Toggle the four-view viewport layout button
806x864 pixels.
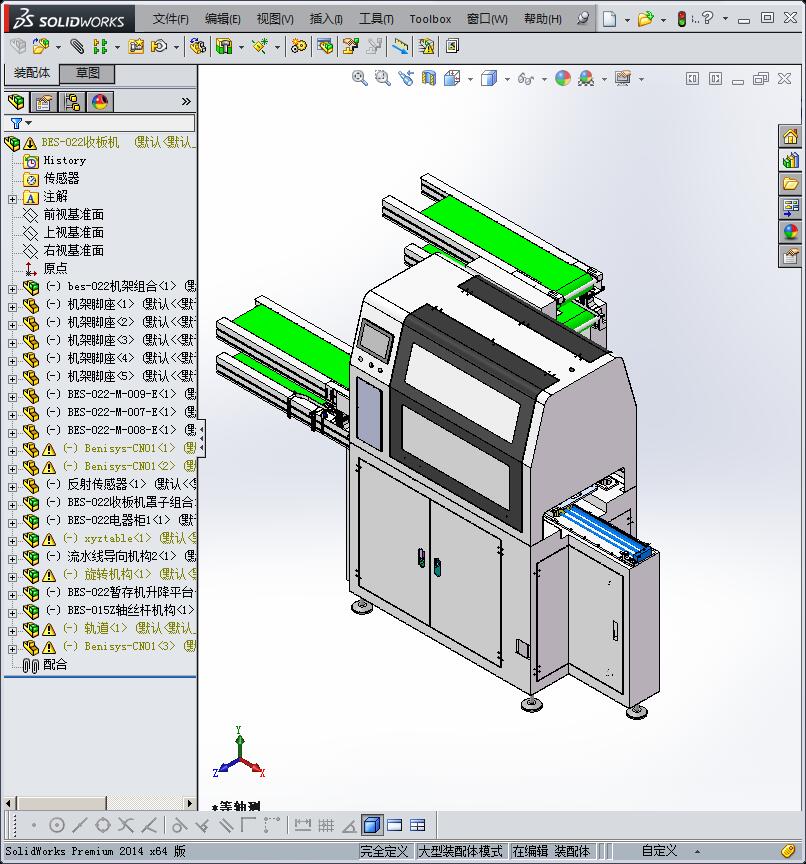(x=418, y=825)
